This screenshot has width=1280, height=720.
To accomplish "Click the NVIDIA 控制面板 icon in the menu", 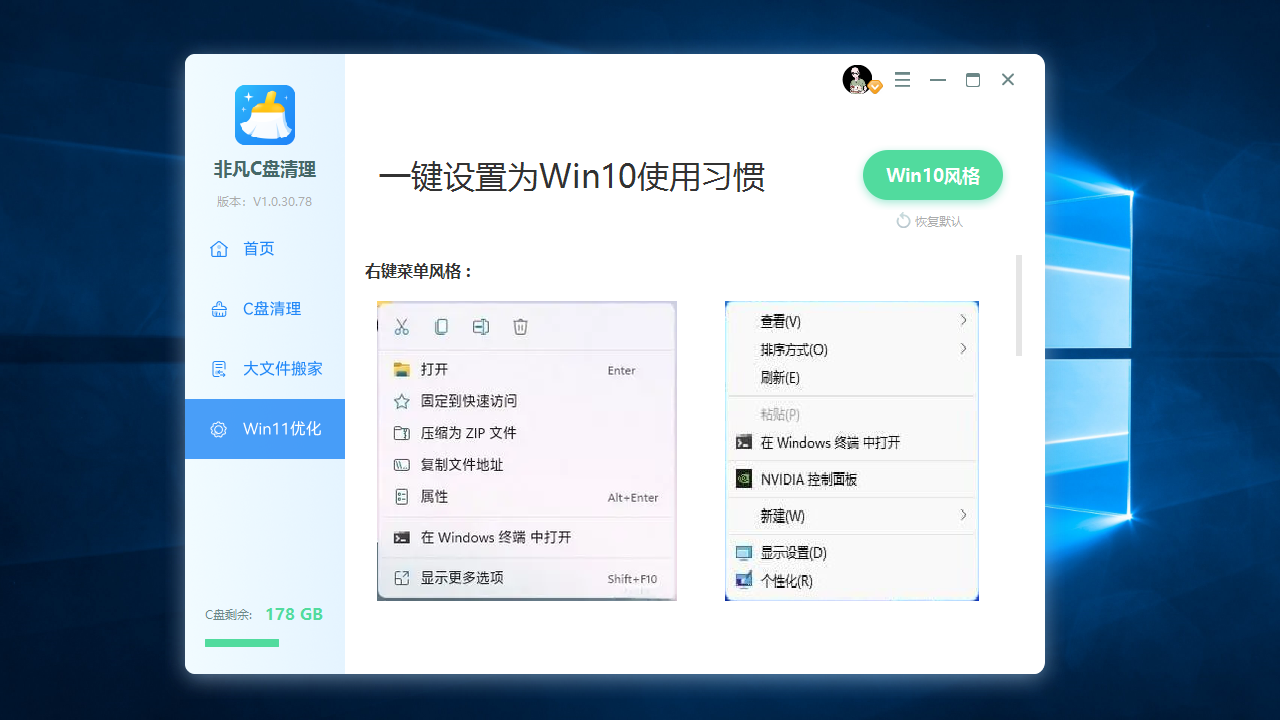I will [x=743, y=479].
